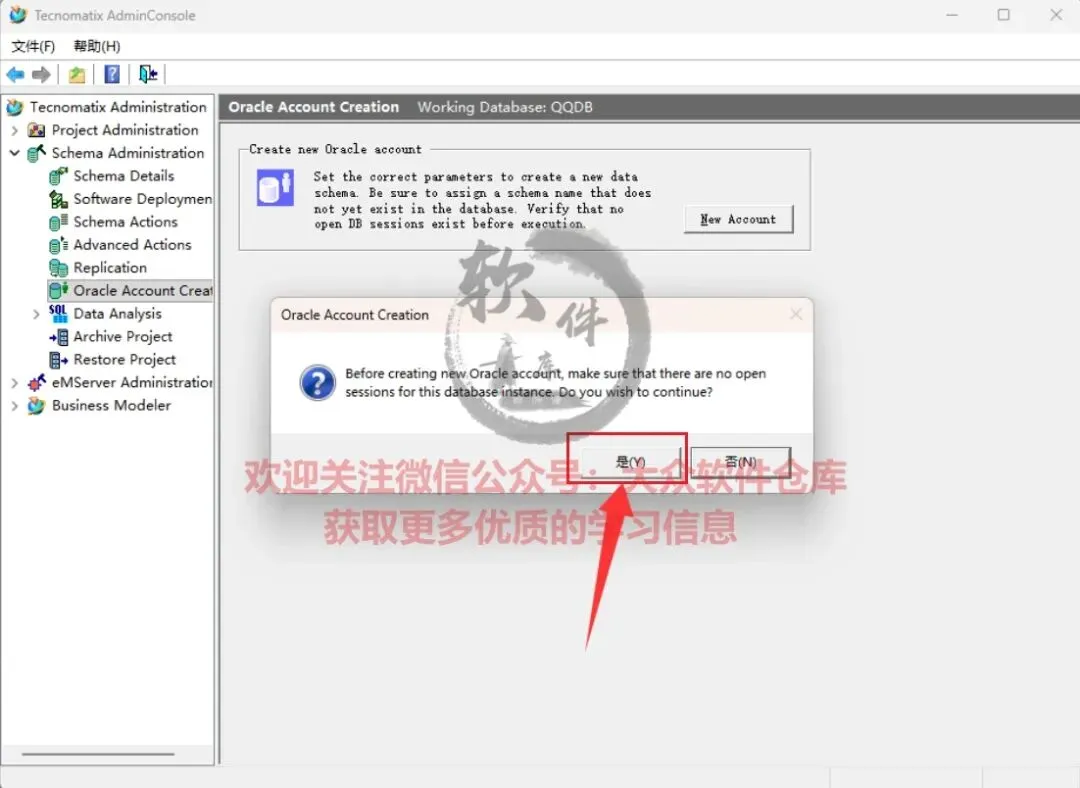Click the Oracle Account Creation panel header text

click(x=313, y=107)
